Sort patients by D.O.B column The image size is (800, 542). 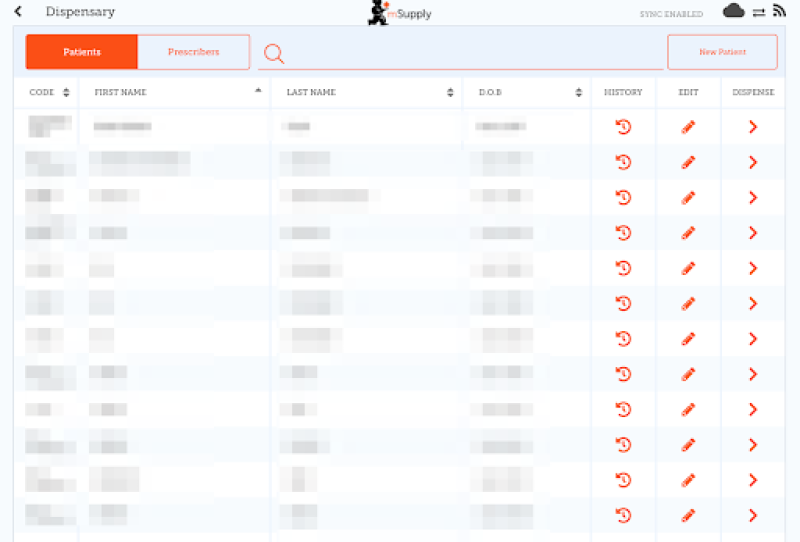click(526, 92)
